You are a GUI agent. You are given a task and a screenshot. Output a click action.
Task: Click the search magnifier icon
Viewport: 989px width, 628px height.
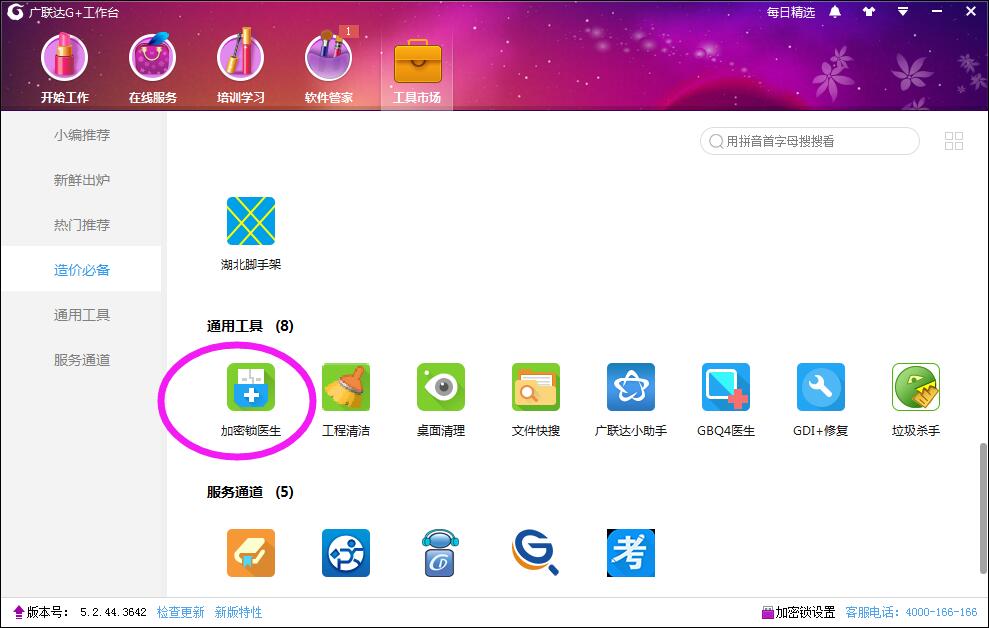click(716, 141)
